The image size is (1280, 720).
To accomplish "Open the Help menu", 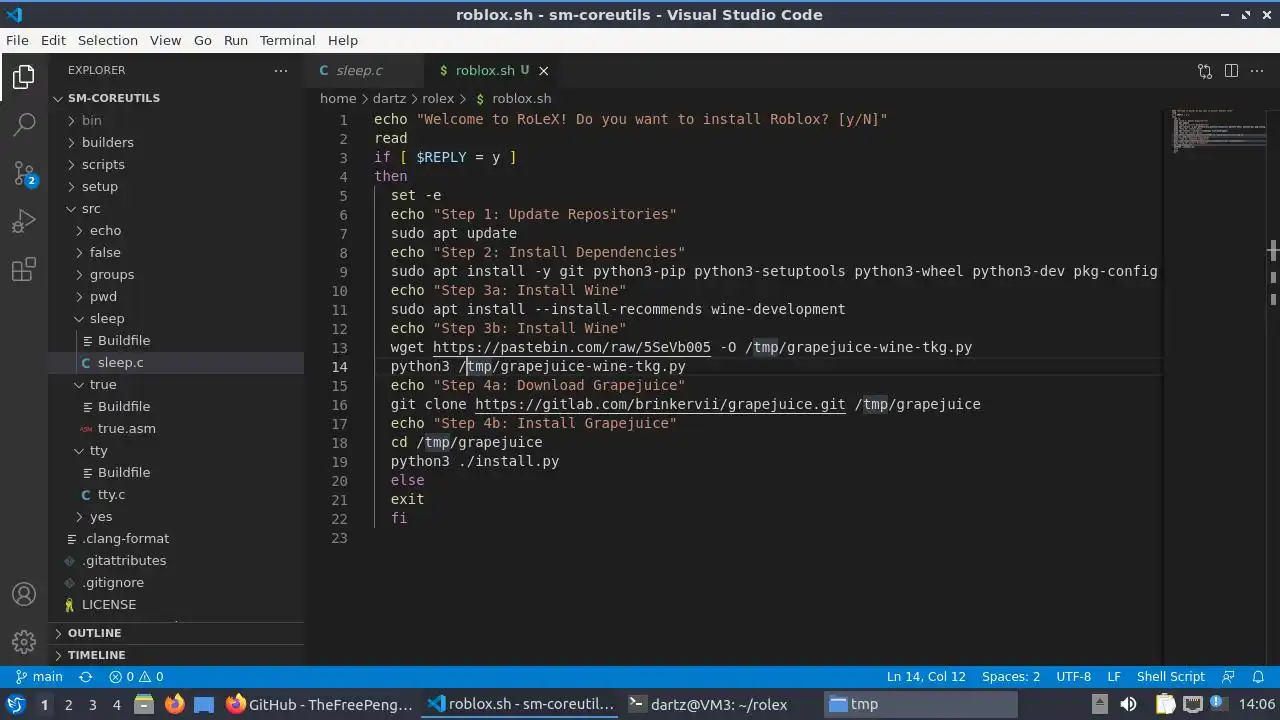I will (342, 40).
